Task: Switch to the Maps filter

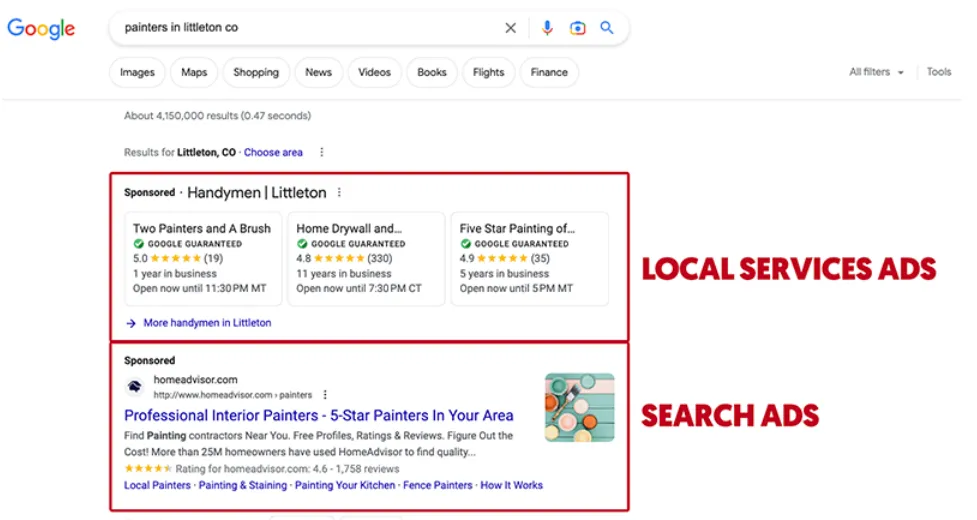Action: click(194, 72)
